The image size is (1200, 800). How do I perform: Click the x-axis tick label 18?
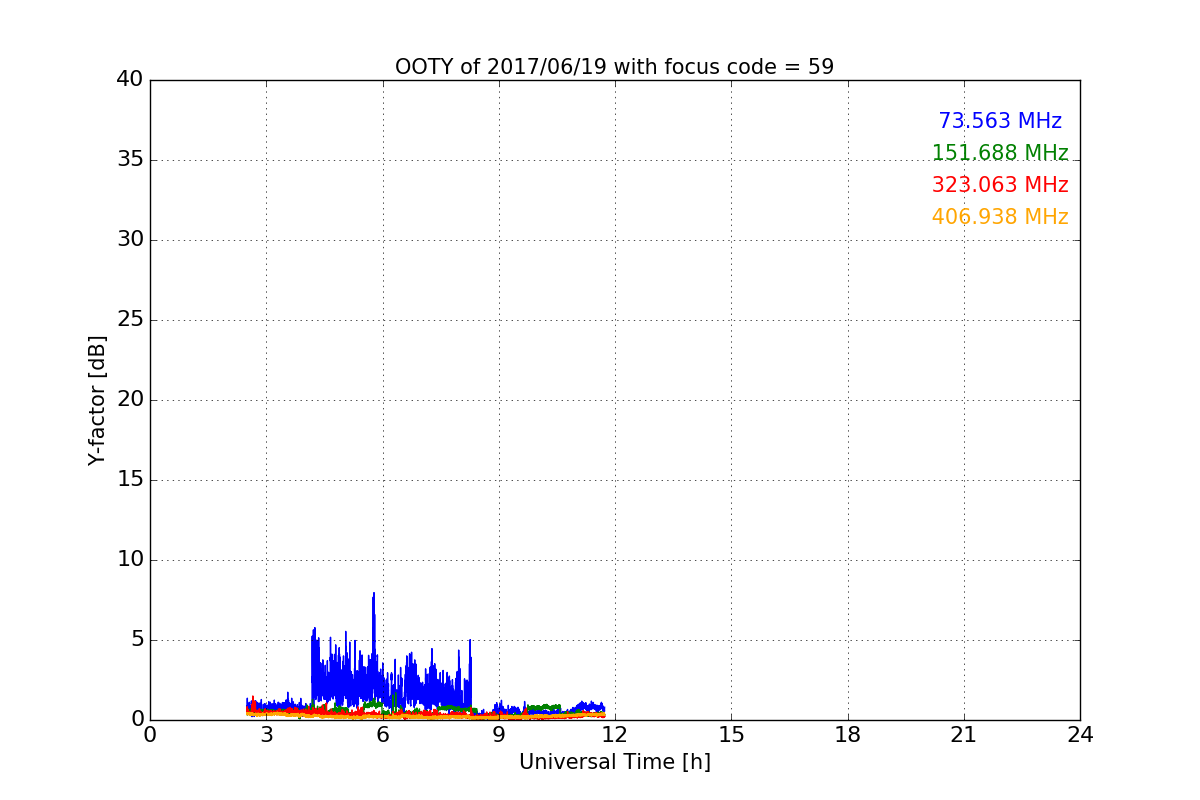[x=848, y=735]
